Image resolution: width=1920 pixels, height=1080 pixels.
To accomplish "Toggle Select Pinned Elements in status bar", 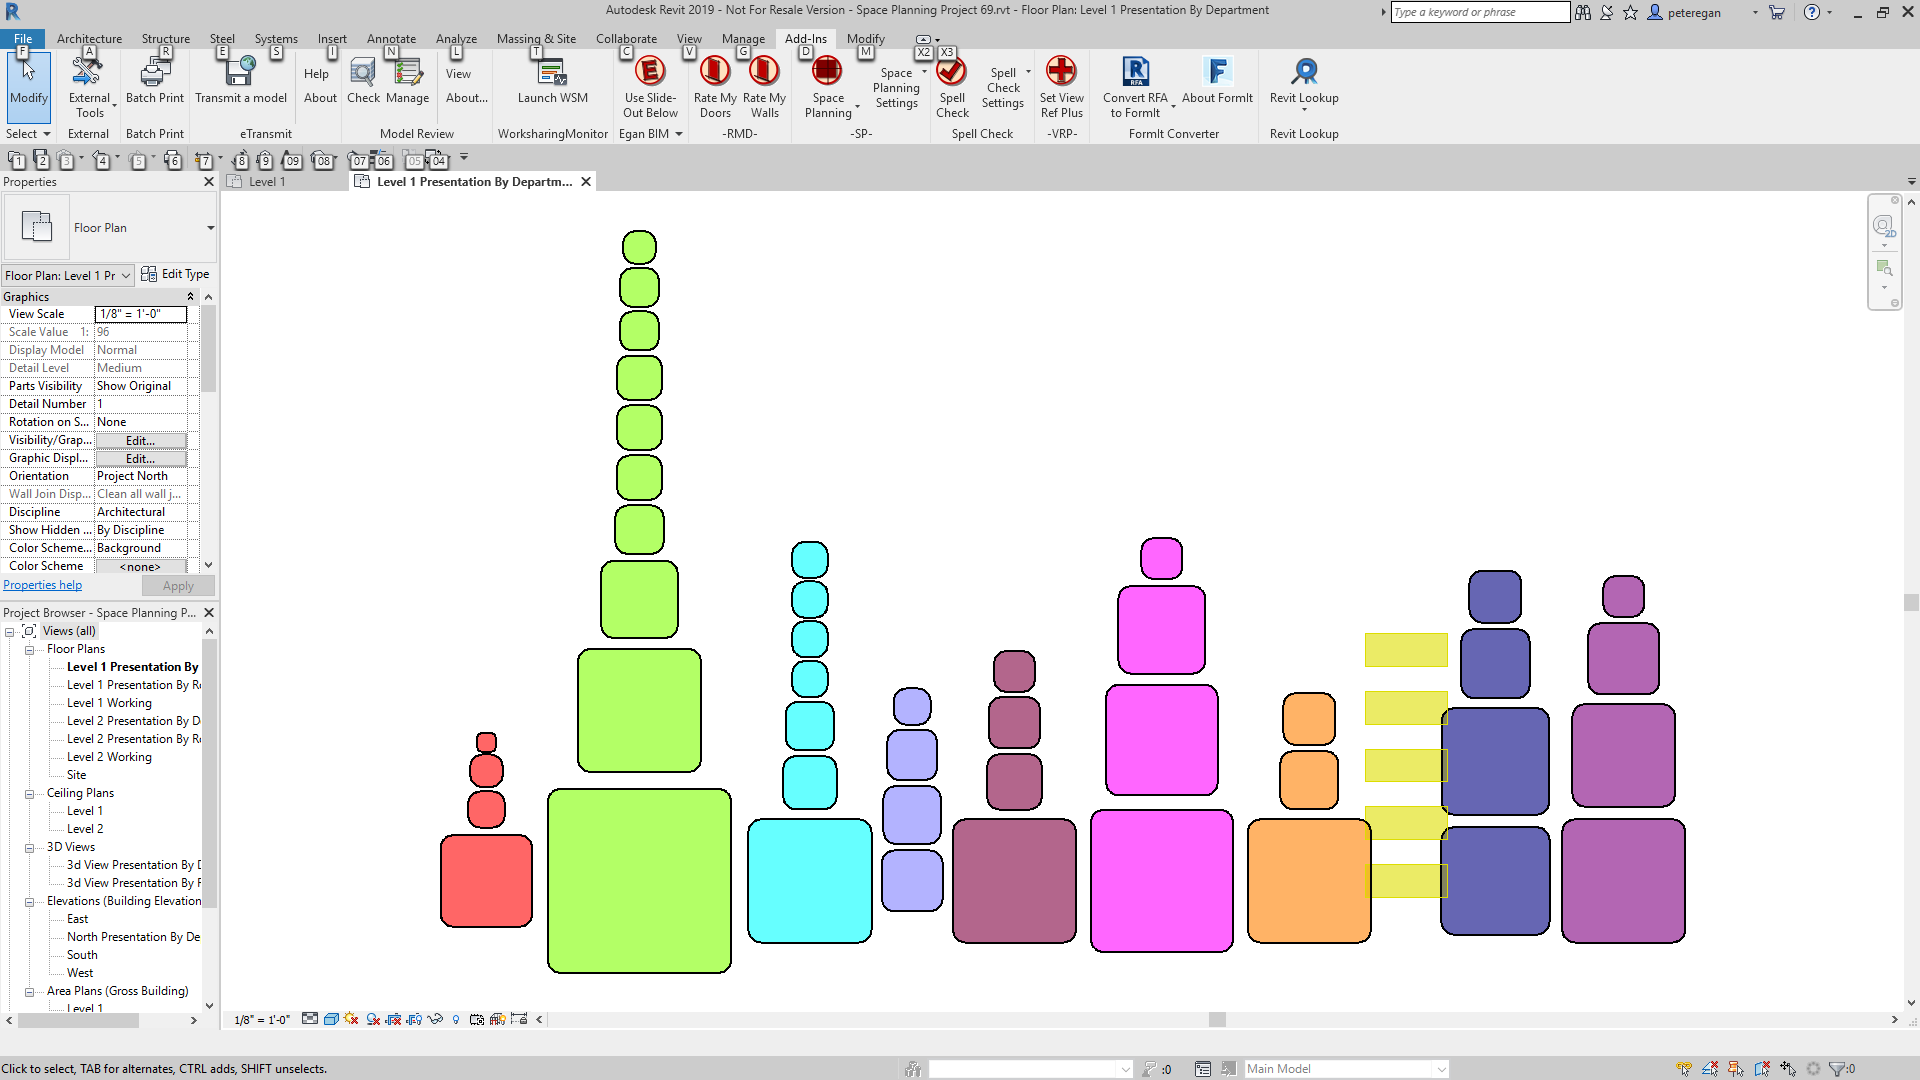I will pos(1736,1069).
